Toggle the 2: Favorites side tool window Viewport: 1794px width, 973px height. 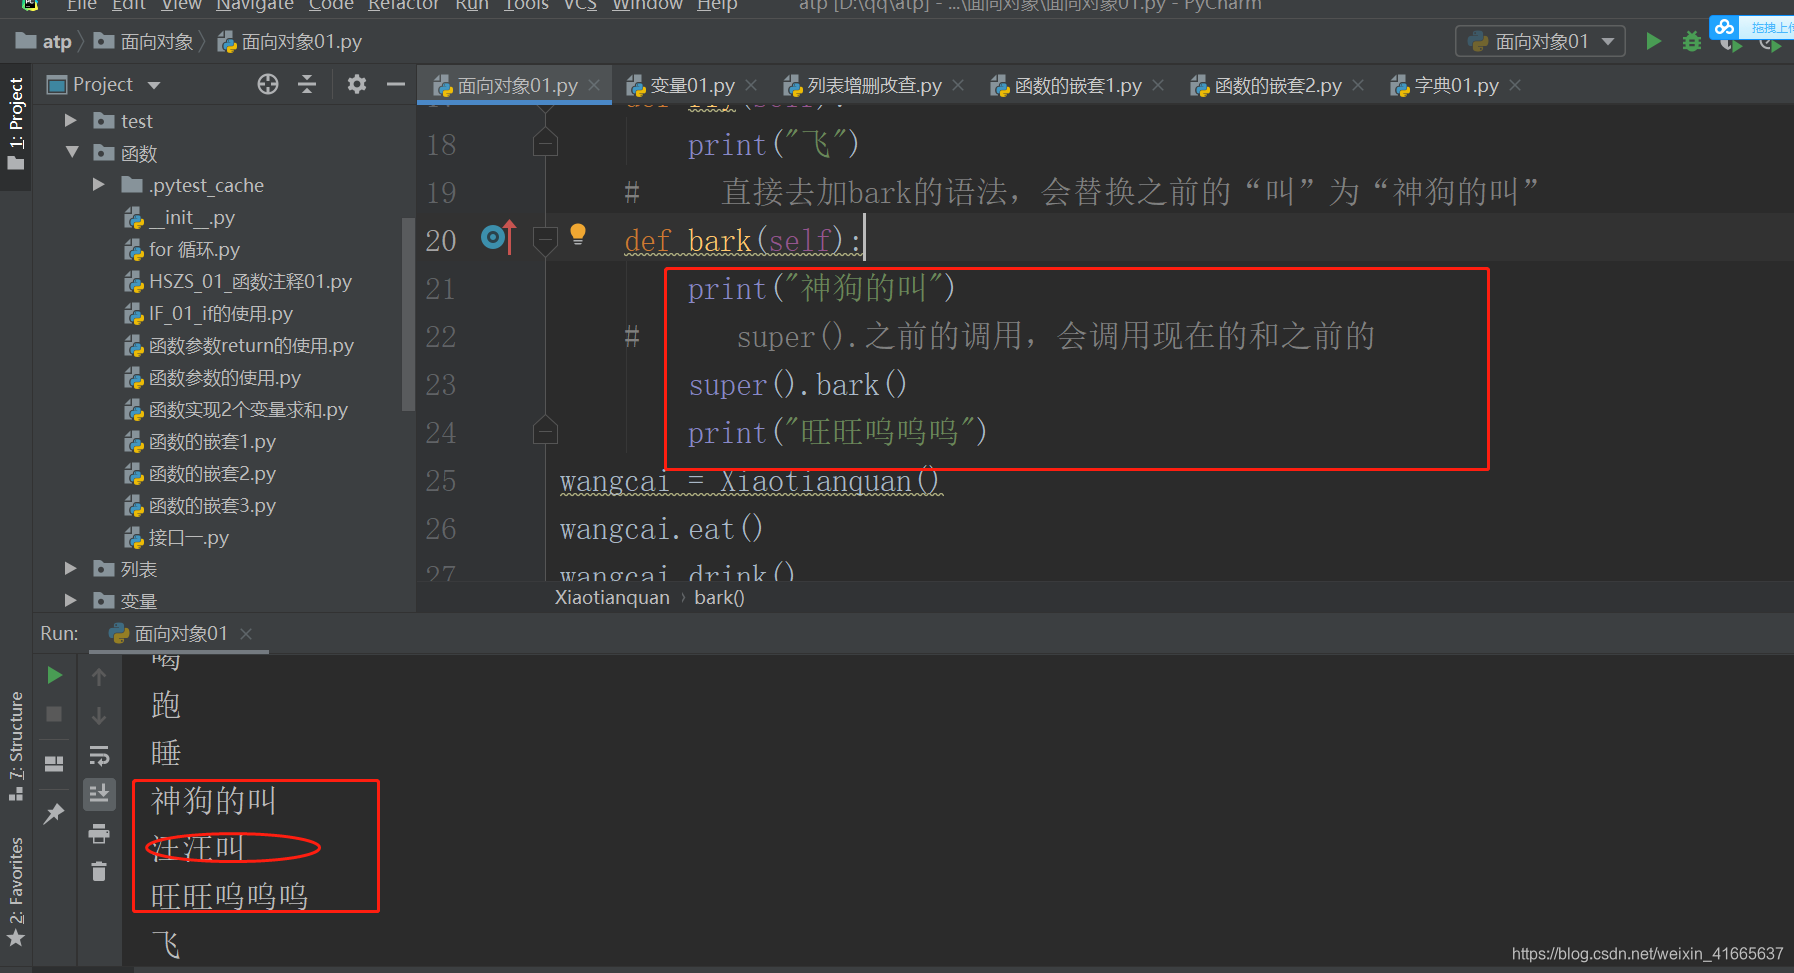click(16, 891)
